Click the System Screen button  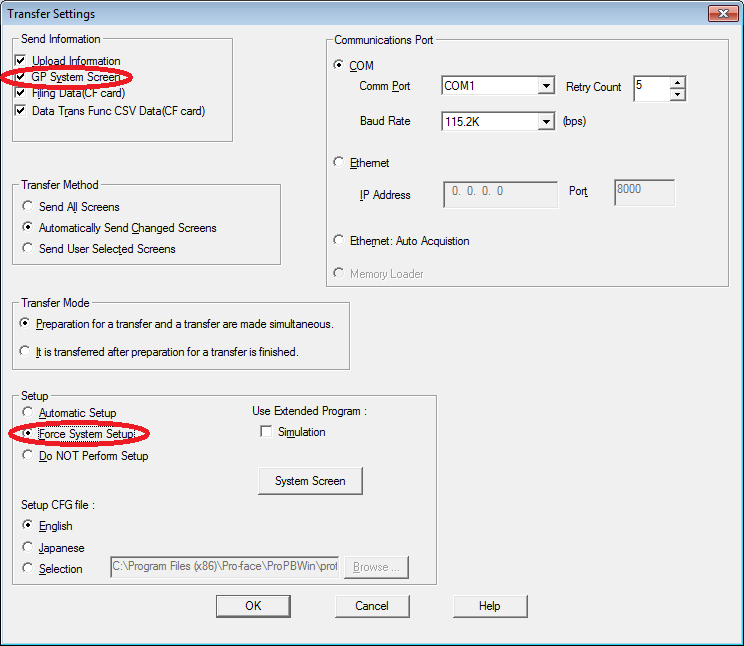[x=310, y=481]
